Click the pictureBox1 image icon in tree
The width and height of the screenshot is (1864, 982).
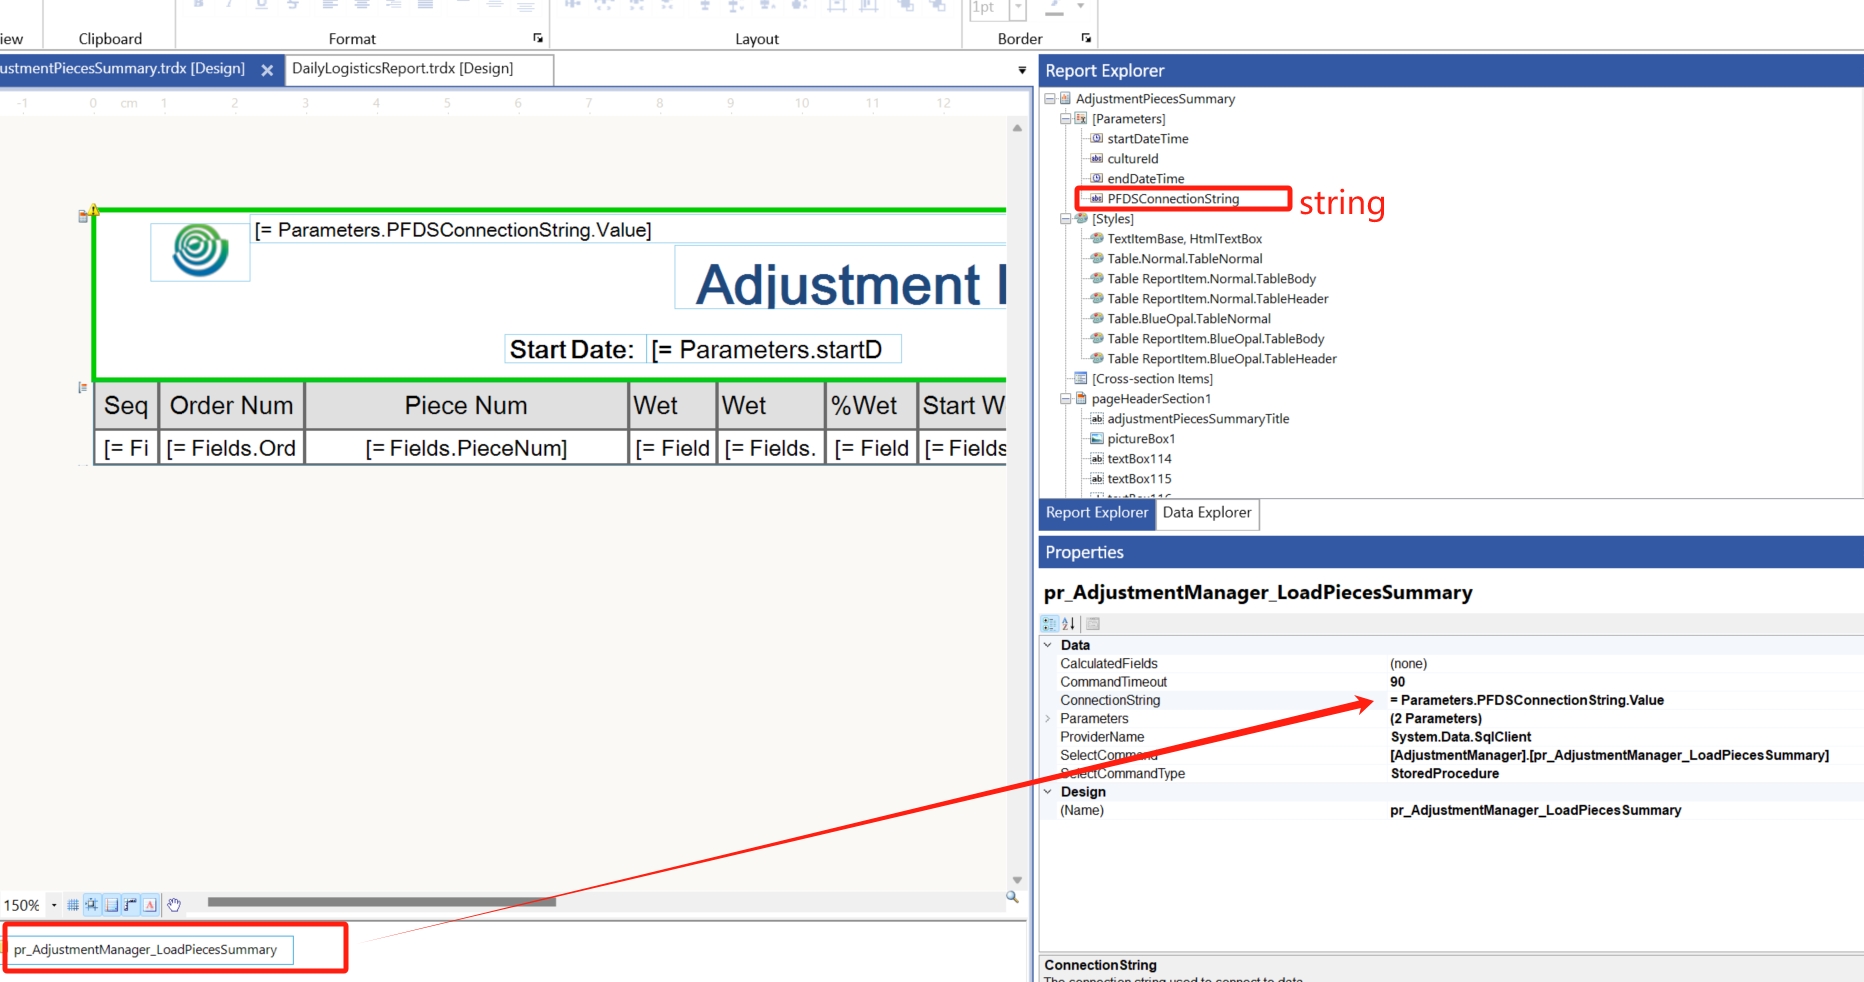[x=1097, y=439]
